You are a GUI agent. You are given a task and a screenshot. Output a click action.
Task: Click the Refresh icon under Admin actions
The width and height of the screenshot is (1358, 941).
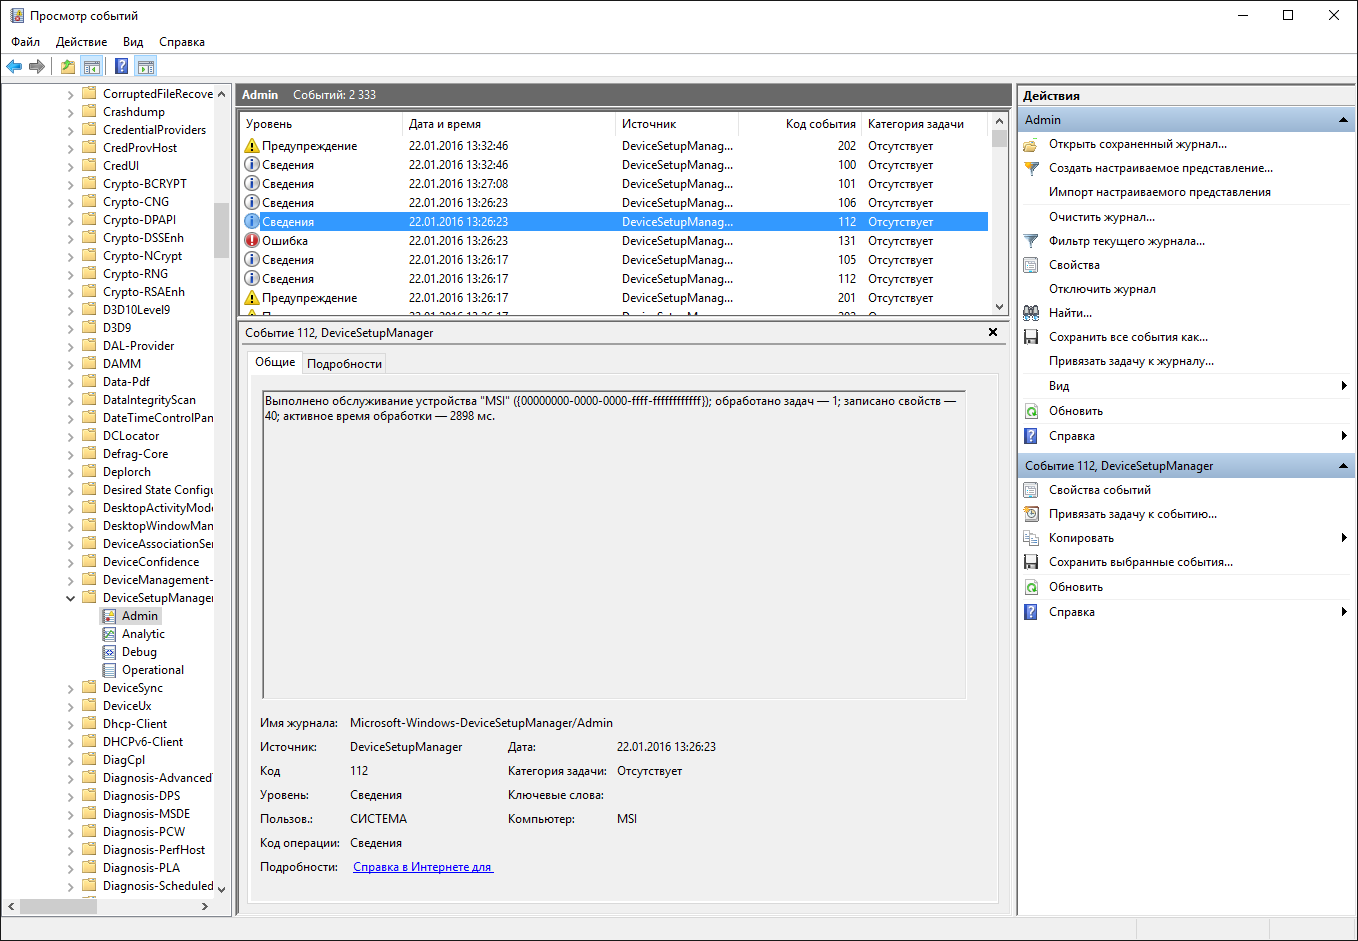point(1031,411)
